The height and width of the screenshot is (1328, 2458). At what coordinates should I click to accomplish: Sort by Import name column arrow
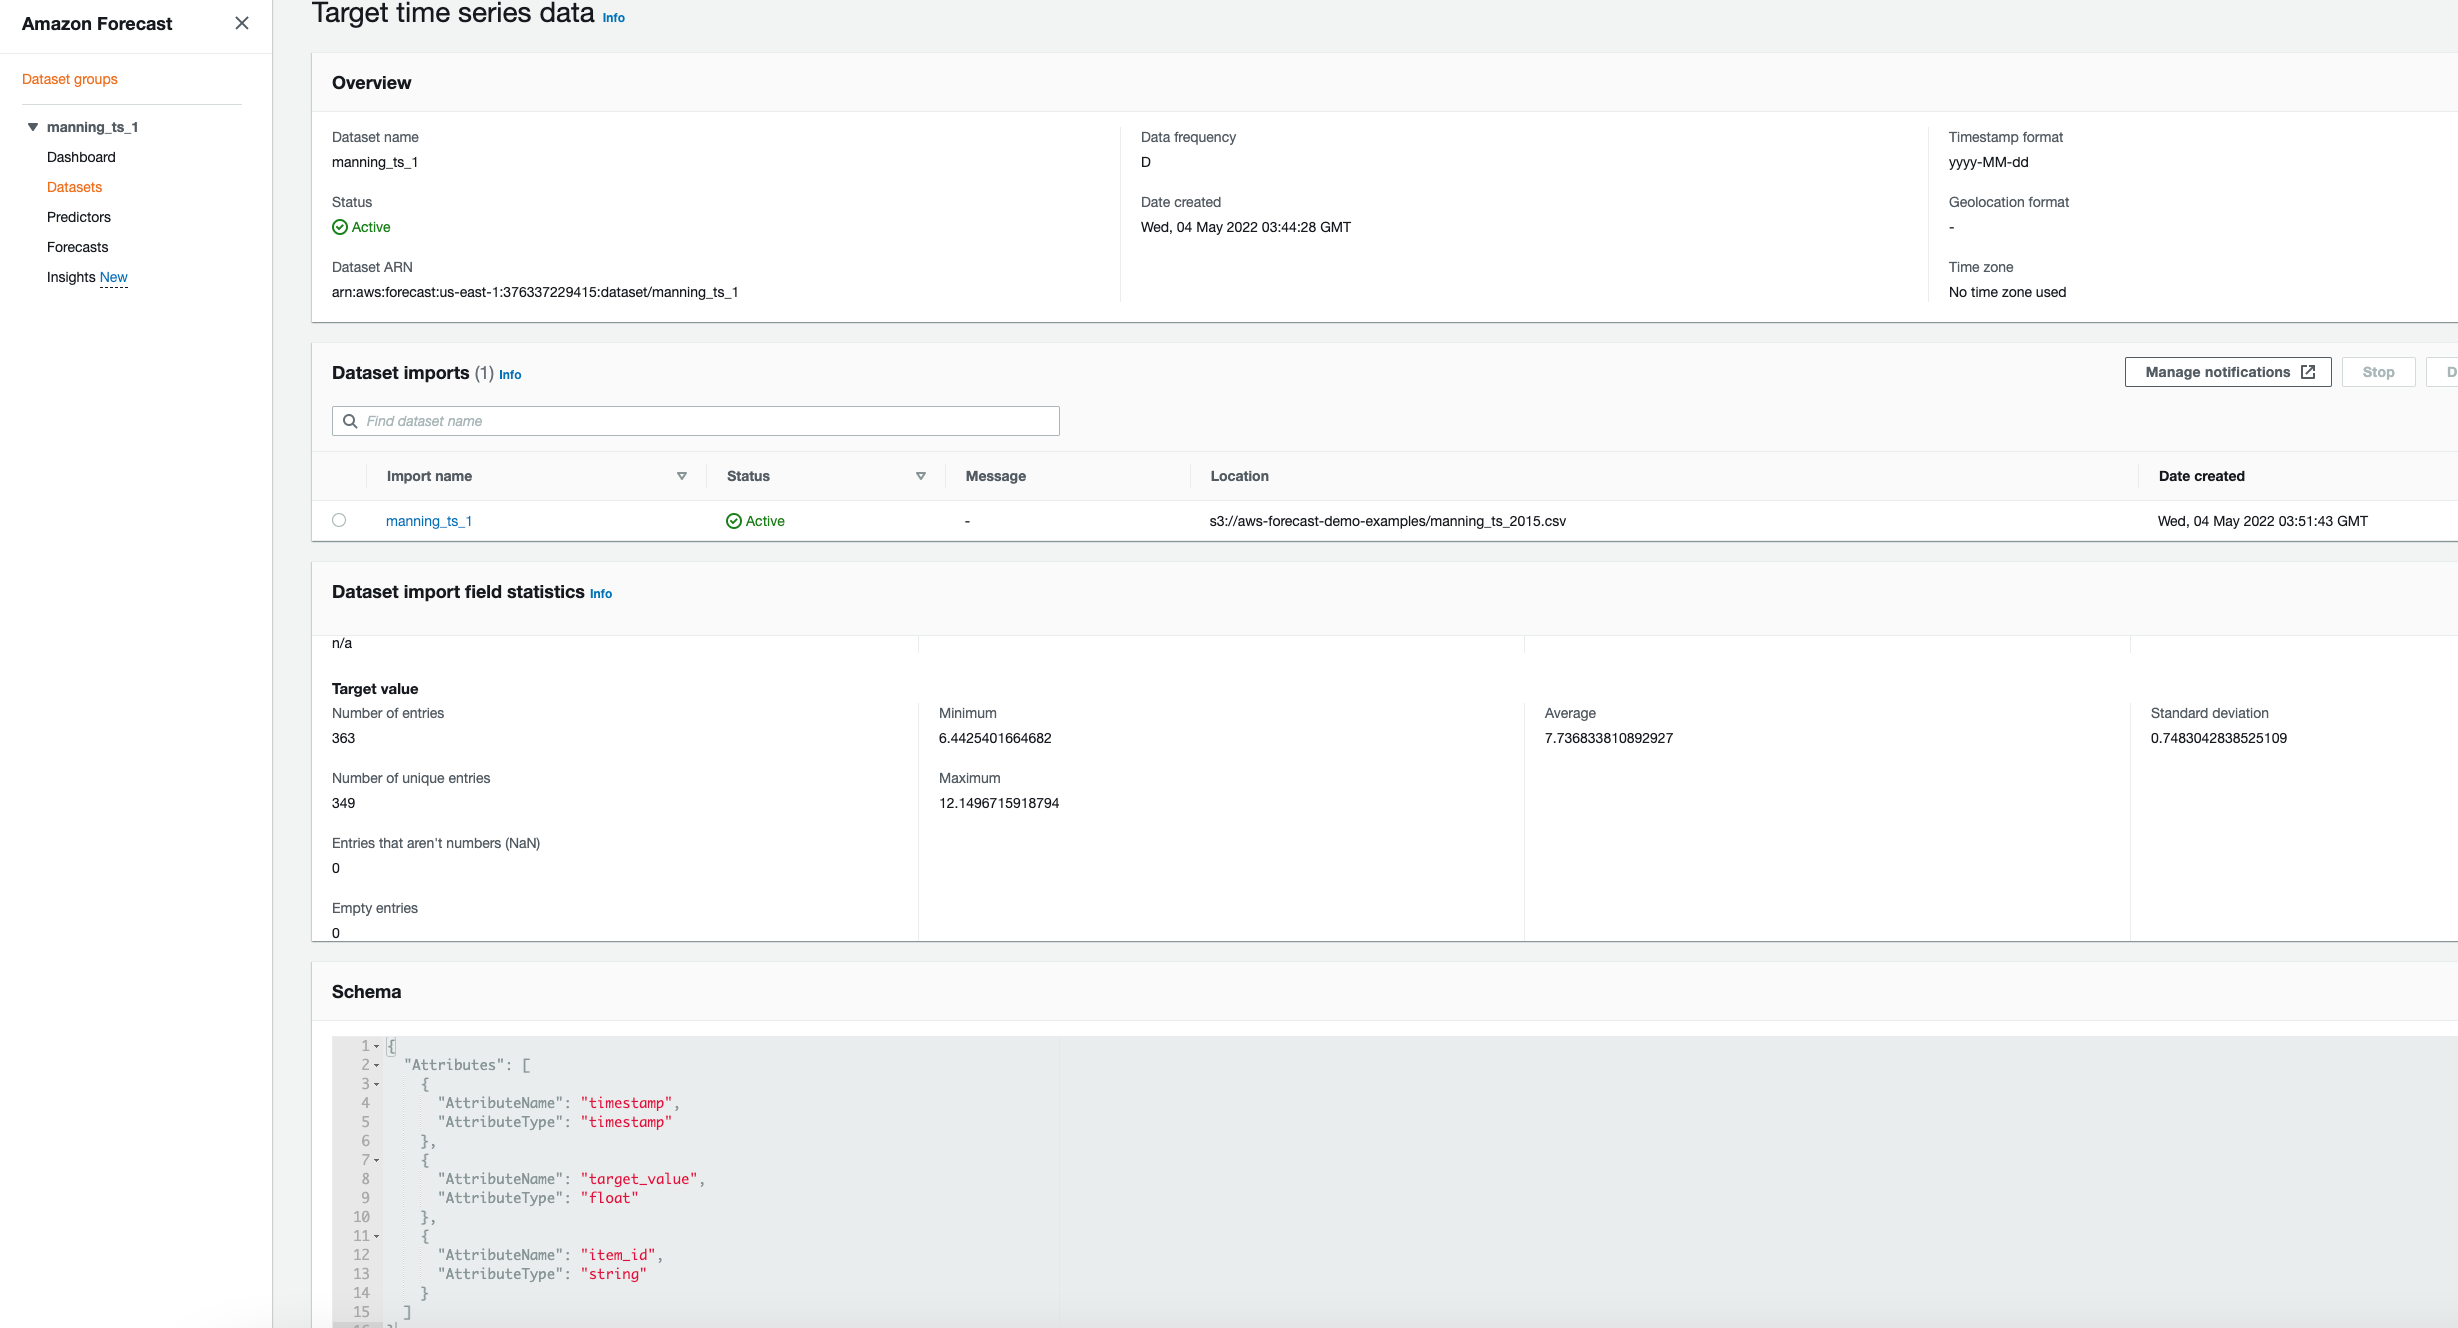click(682, 476)
